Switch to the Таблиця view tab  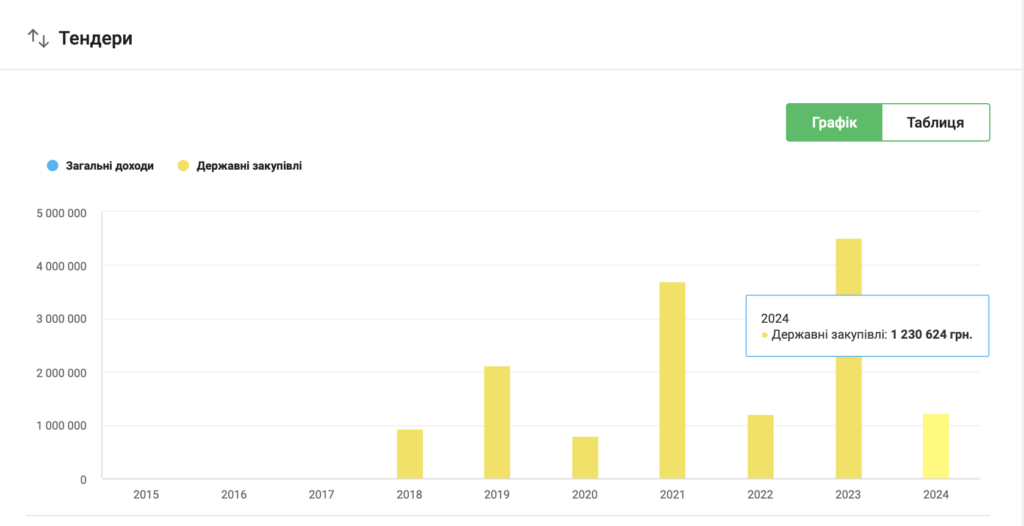[935, 123]
